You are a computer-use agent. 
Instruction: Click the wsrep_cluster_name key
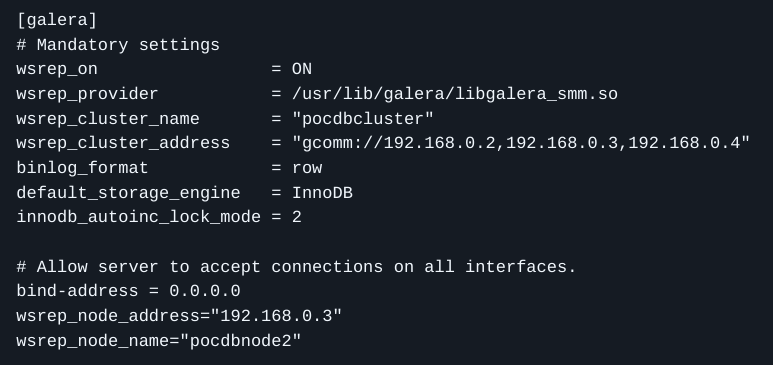pyautogui.click(x=108, y=119)
